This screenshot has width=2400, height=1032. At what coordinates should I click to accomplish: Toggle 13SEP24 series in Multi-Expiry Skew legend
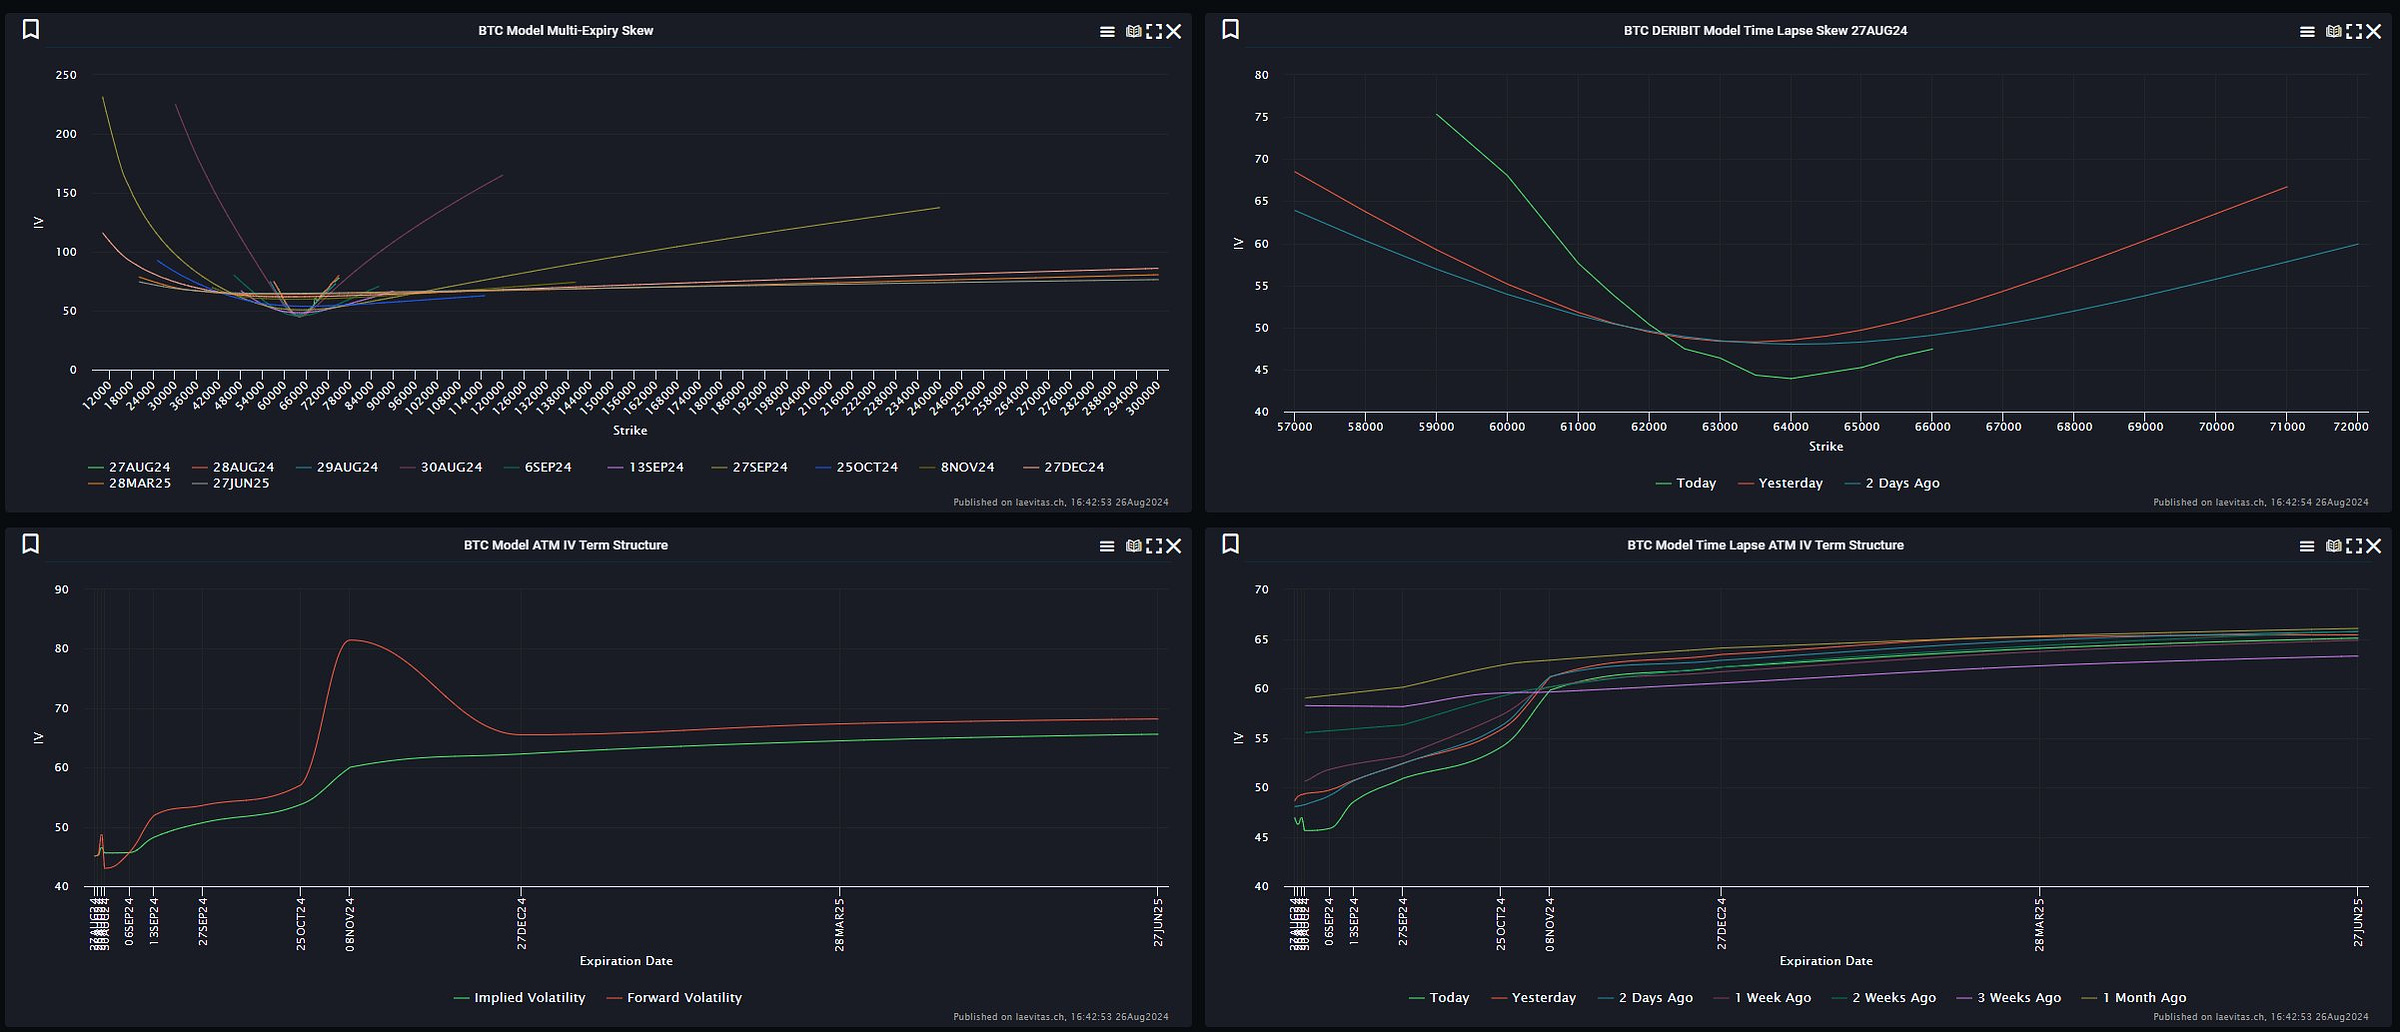tap(646, 467)
